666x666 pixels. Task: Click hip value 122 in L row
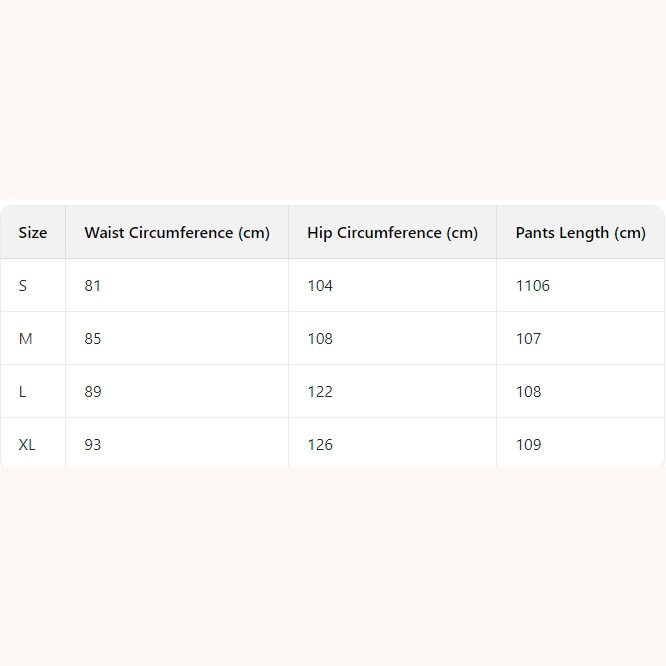[x=320, y=392]
